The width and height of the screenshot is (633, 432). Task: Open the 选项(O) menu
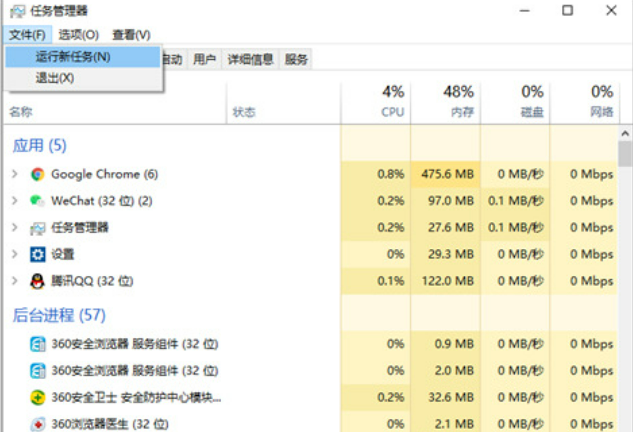tap(78, 35)
